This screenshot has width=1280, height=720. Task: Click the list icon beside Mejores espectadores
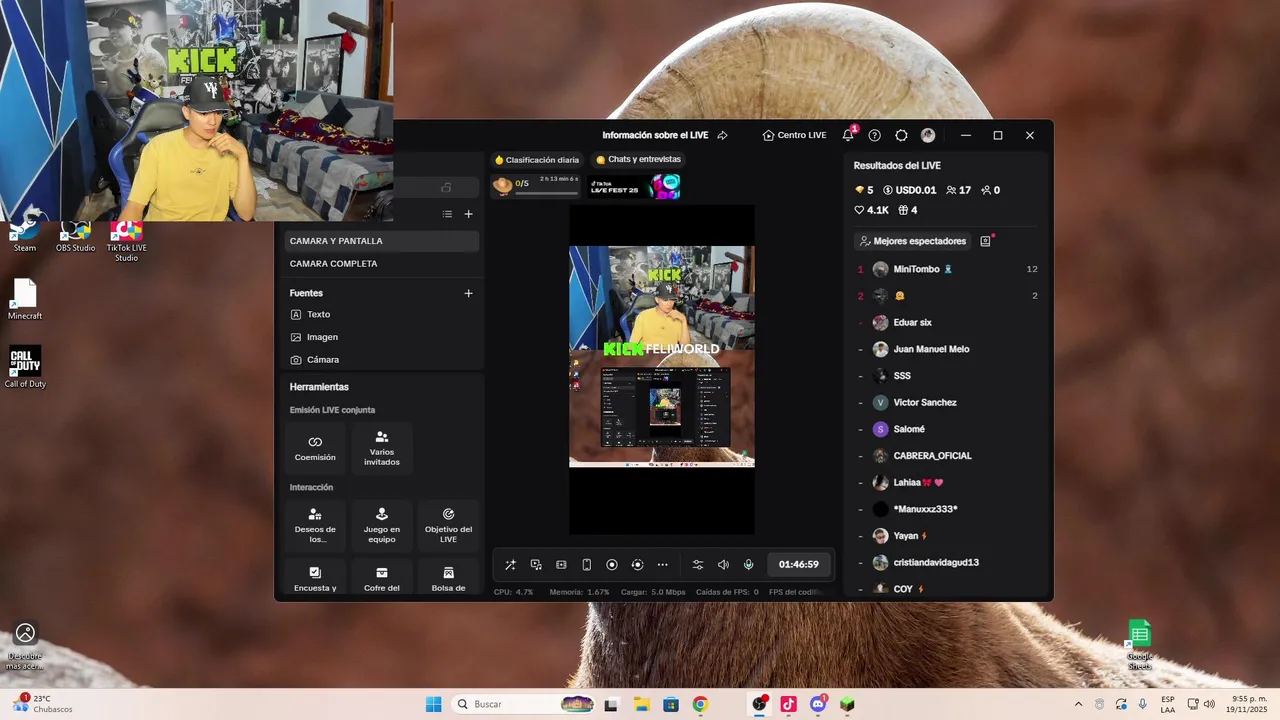click(986, 241)
